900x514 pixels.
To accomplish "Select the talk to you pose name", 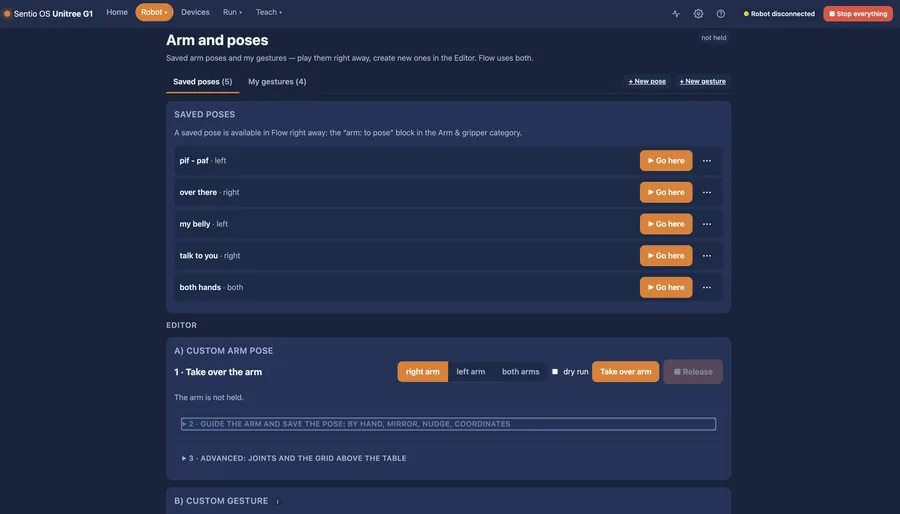I will point(199,256).
